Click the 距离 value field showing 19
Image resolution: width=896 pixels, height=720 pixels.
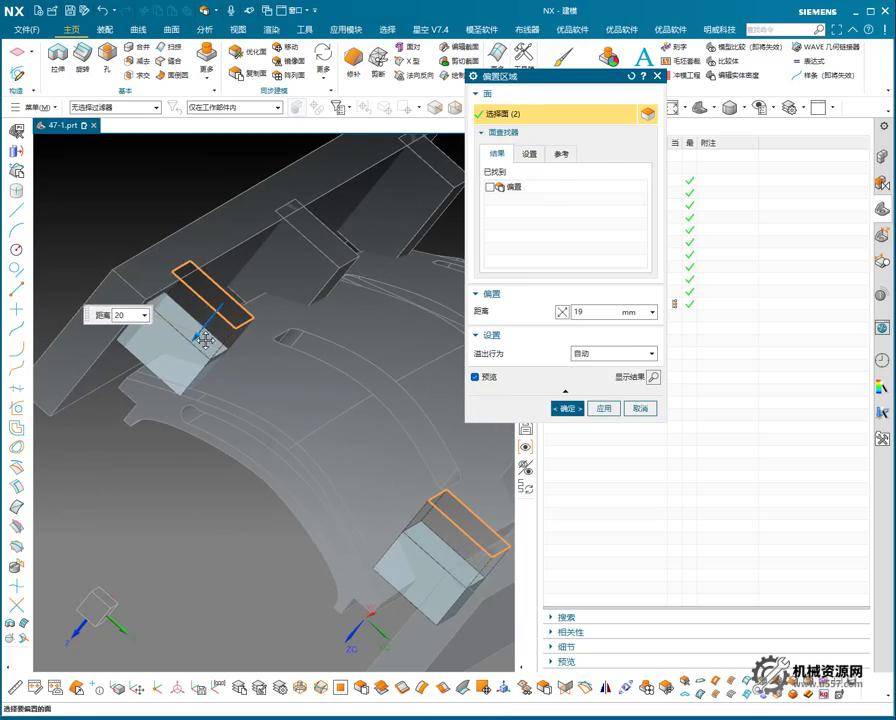(602, 312)
